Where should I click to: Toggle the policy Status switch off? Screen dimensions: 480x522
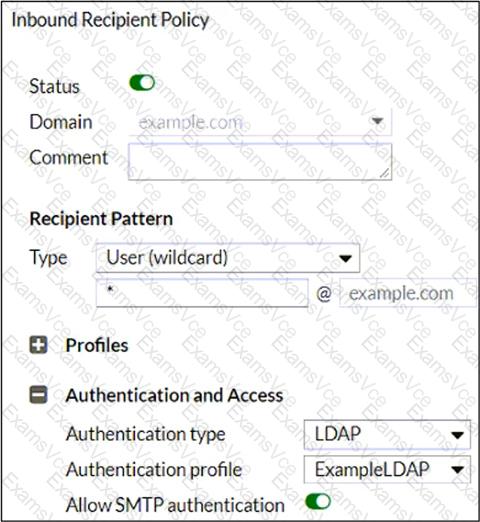coord(142,83)
